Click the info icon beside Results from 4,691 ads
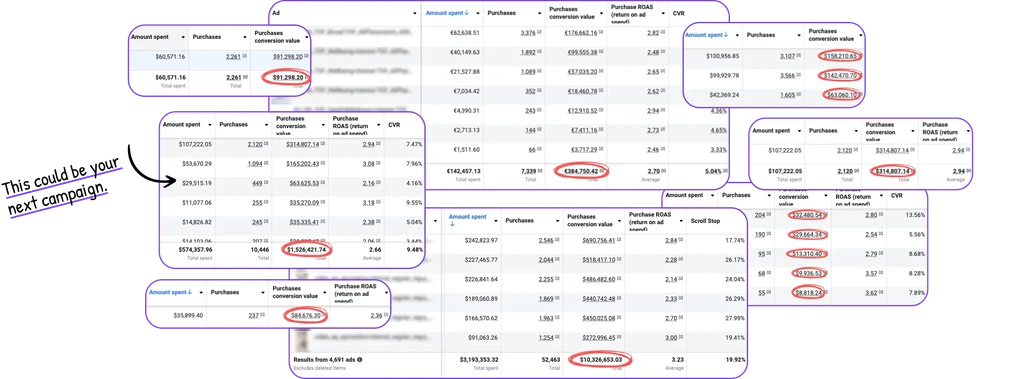This screenshot has width=1024, height=379. point(360,359)
